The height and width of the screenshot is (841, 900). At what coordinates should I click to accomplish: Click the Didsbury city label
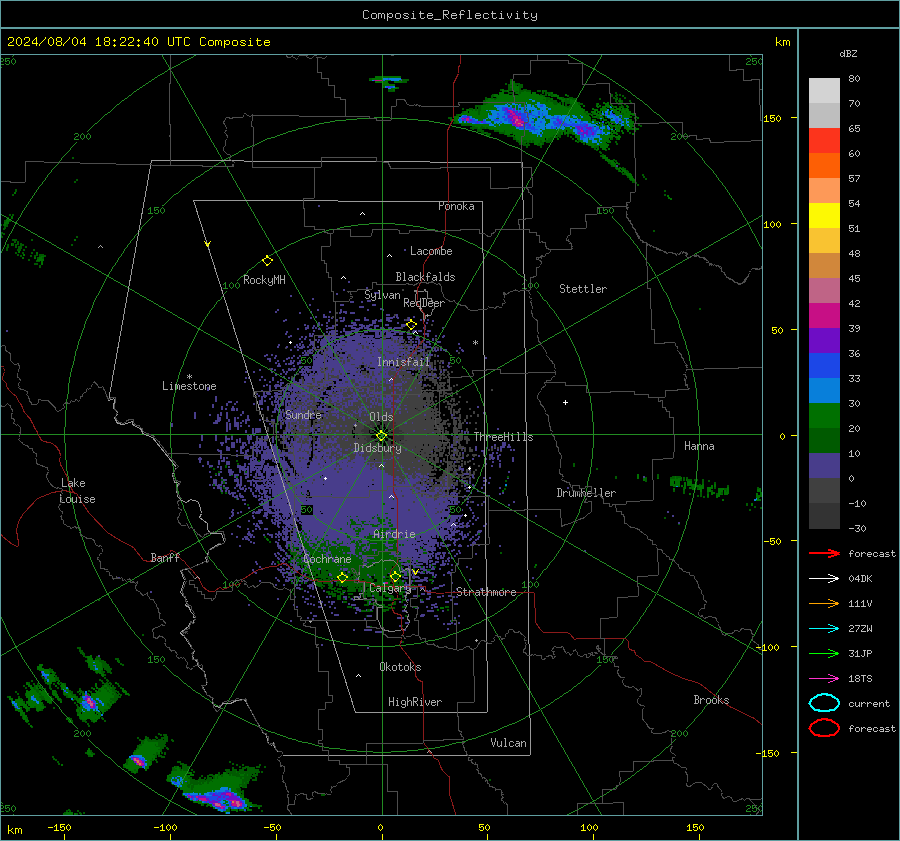click(x=377, y=448)
